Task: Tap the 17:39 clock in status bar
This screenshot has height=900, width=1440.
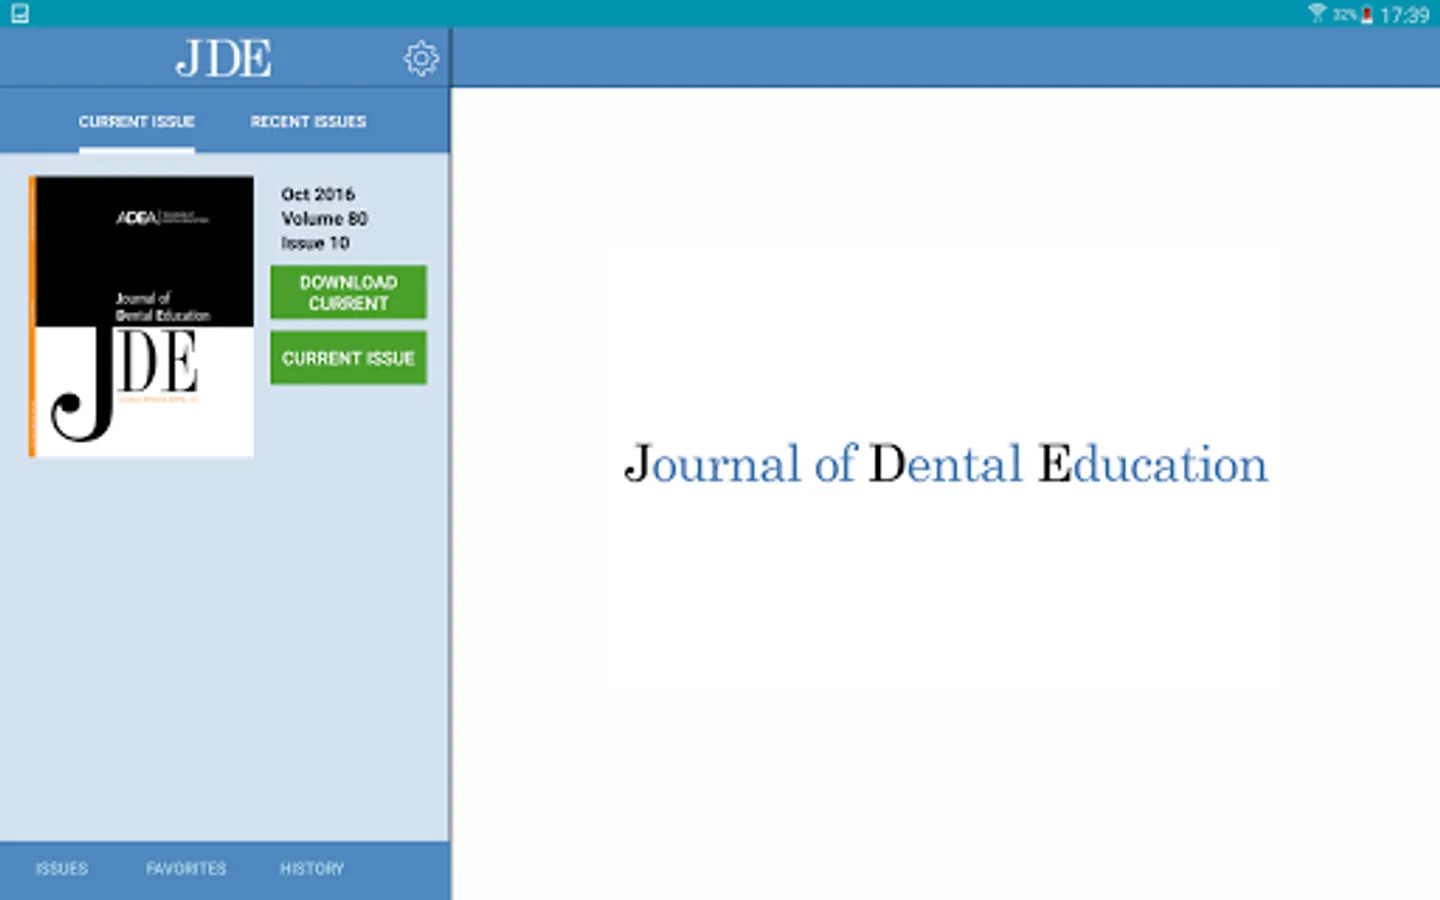Action: [1404, 15]
